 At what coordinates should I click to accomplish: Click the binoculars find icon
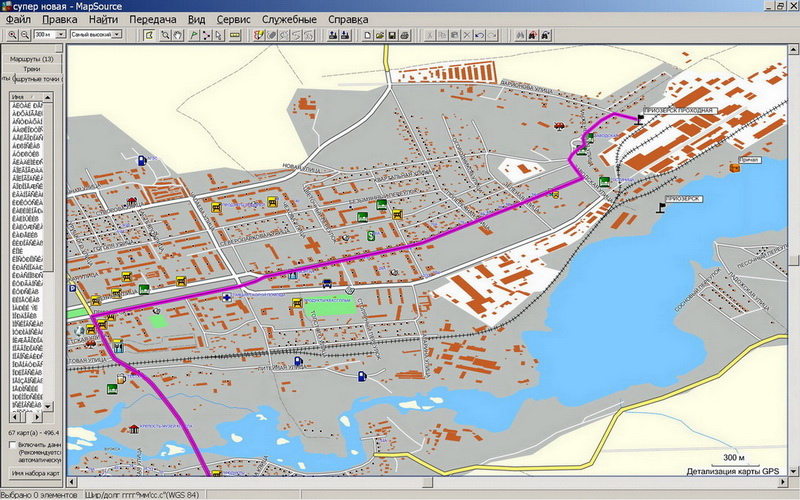pyautogui.click(x=520, y=35)
